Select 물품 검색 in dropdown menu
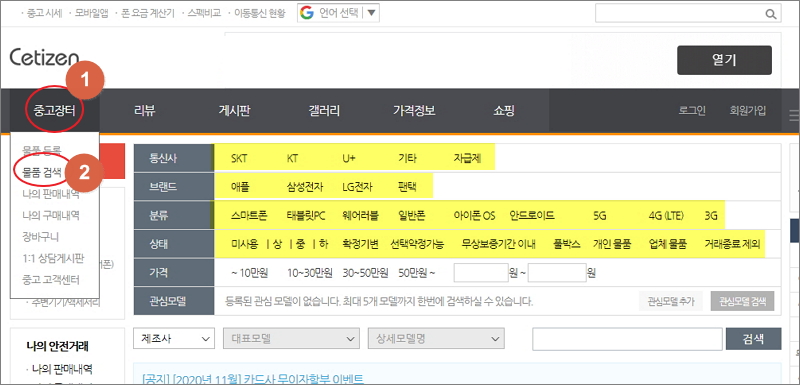This screenshot has height=385, width=800. [42, 172]
